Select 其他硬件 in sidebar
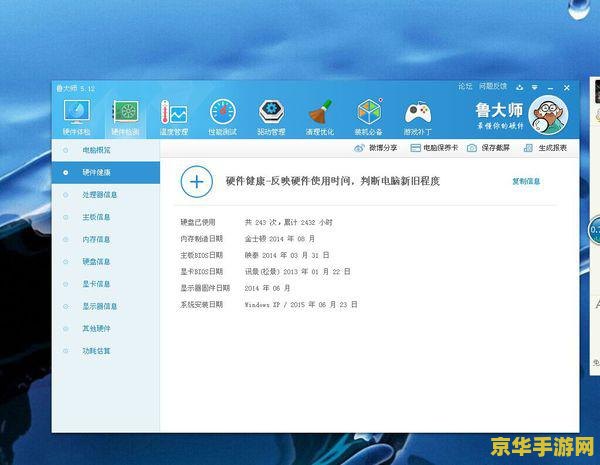Screen dimensions: 600x465 pos(106,329)
